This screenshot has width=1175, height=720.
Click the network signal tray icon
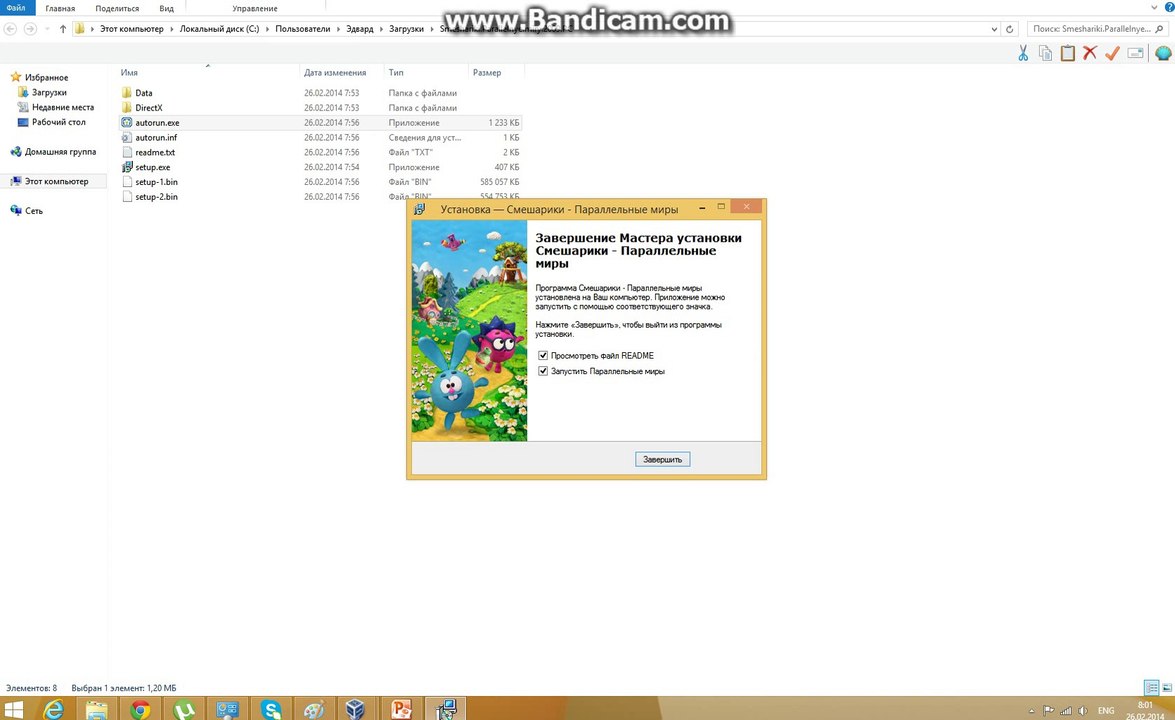[x=1065, y=710]
